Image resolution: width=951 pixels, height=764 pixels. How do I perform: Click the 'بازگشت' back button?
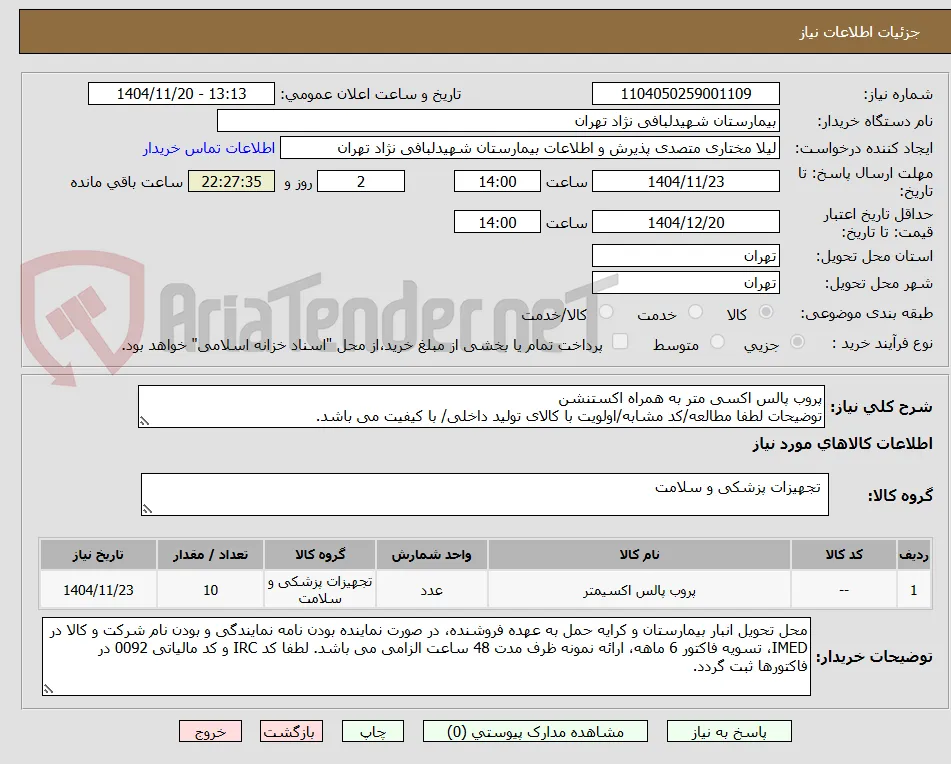291,732
